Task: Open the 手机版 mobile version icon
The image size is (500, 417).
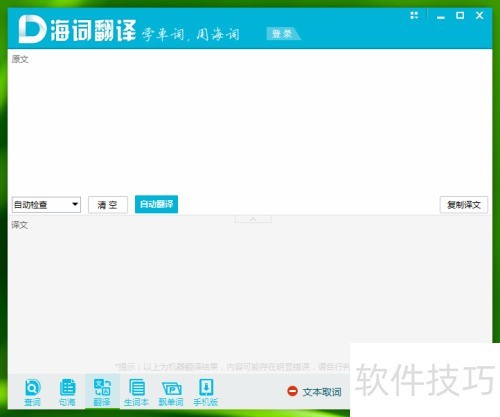Action: [206, 392]
